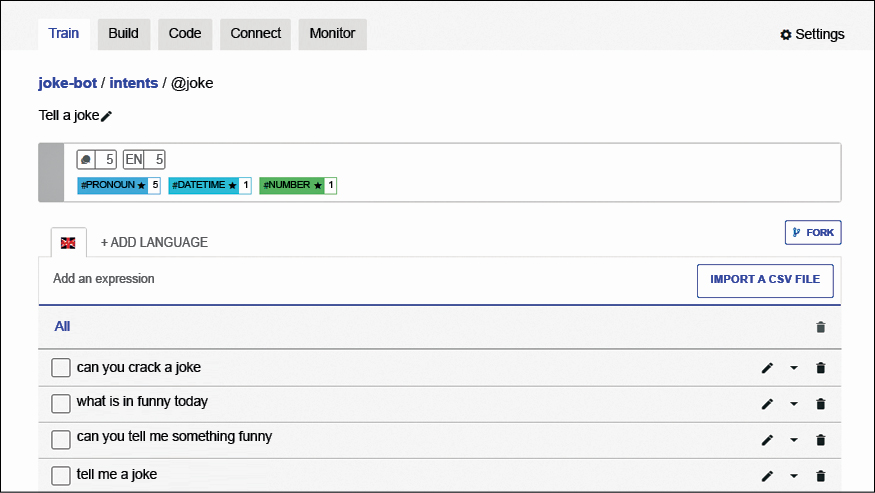This screenshot has width=875, height=493.
Task: Fork this intent with the Fork button
Action: (813, 233)
